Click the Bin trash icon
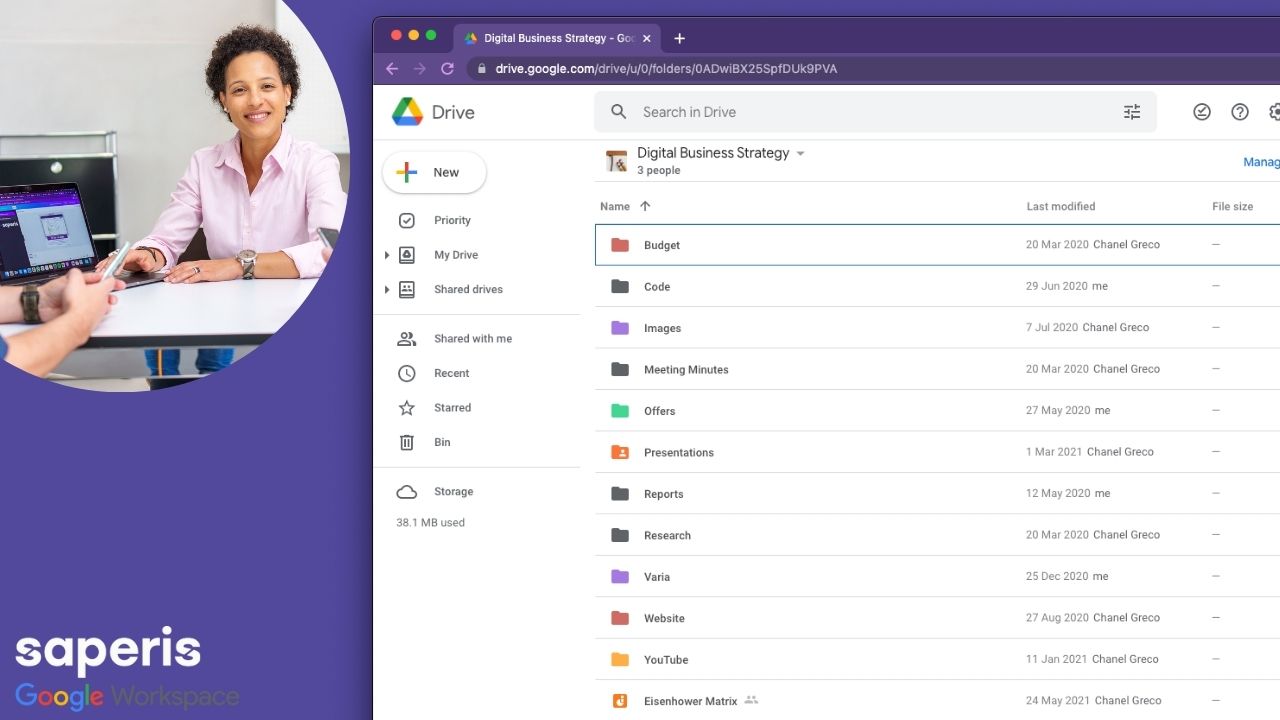 point(407,442)
